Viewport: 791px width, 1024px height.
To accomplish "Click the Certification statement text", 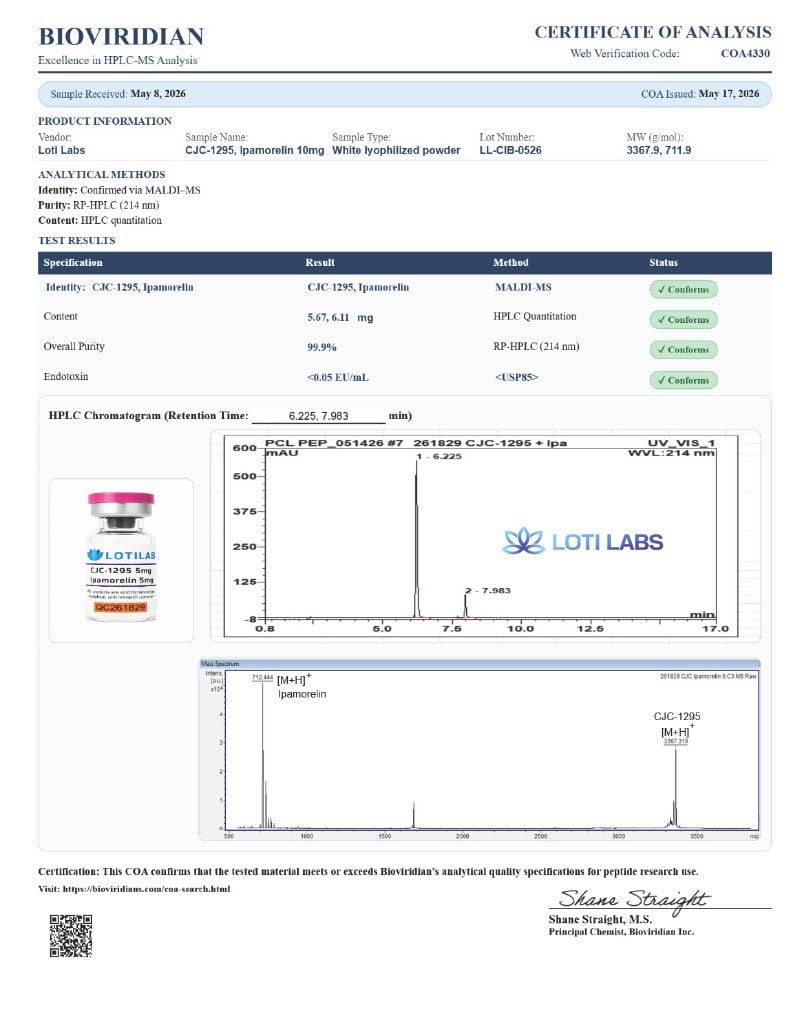I will click(x=368, y=871).
